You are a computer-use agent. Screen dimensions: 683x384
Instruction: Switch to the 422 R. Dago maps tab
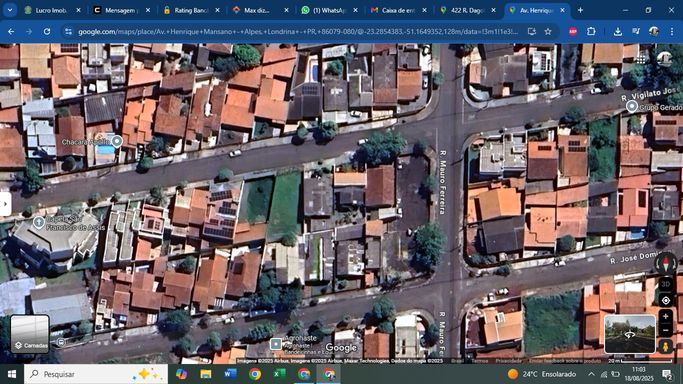468,10
